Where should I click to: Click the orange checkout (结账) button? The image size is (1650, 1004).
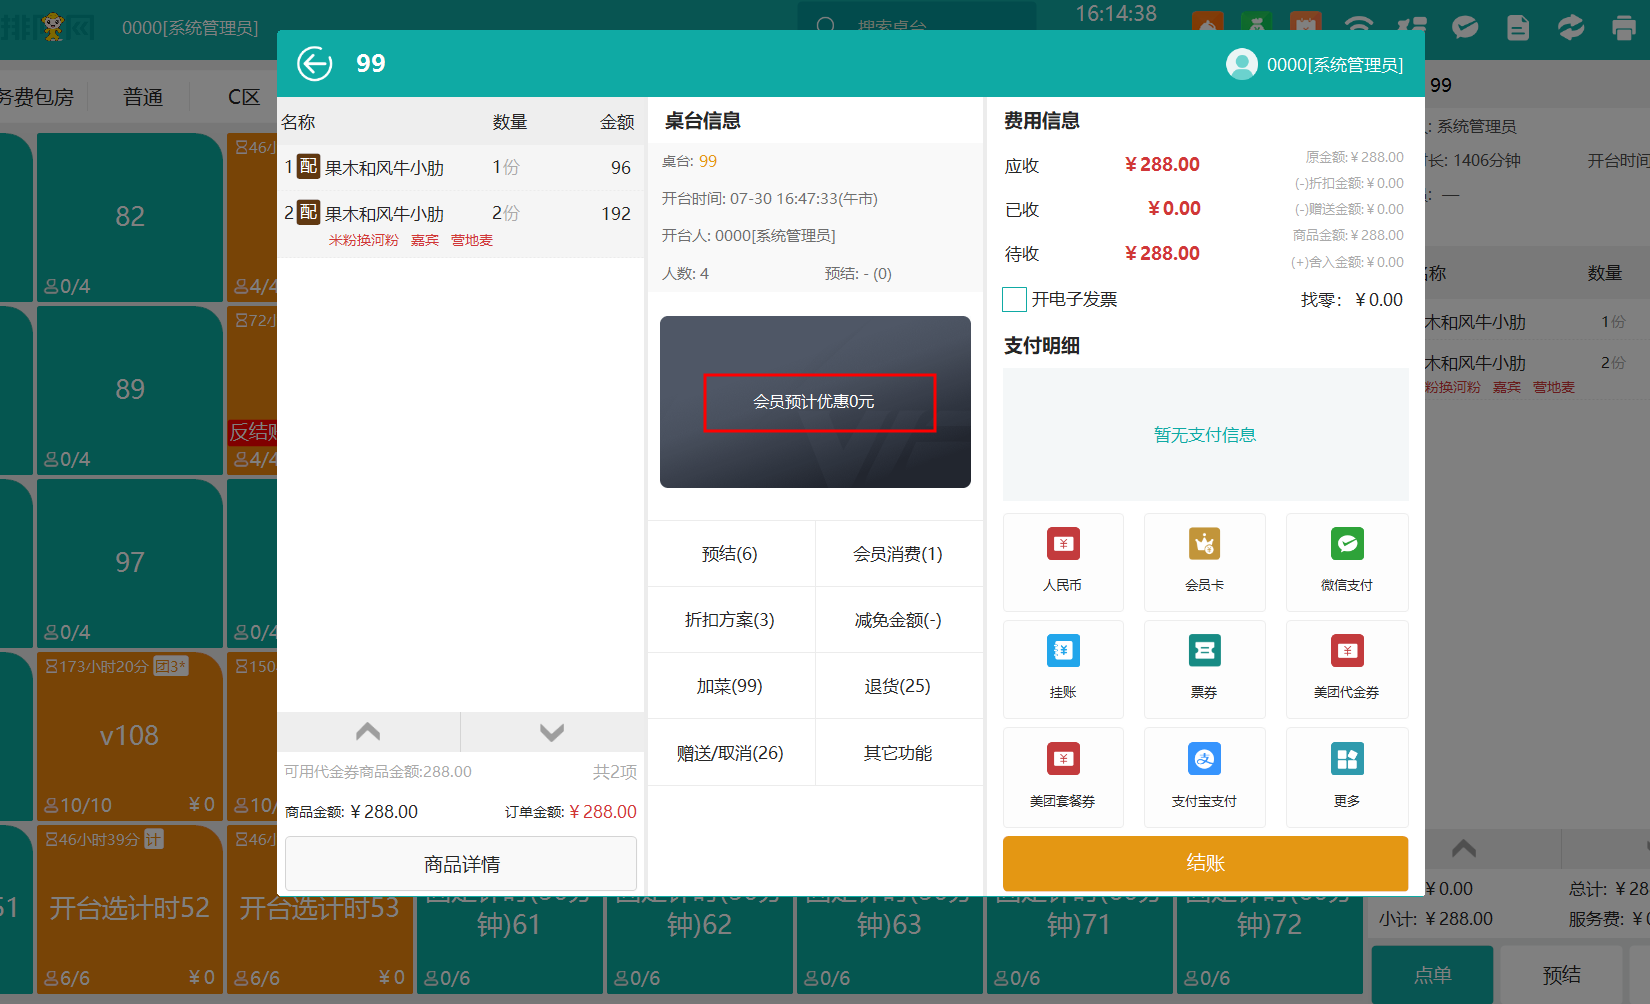click(x=1205, y=863)
